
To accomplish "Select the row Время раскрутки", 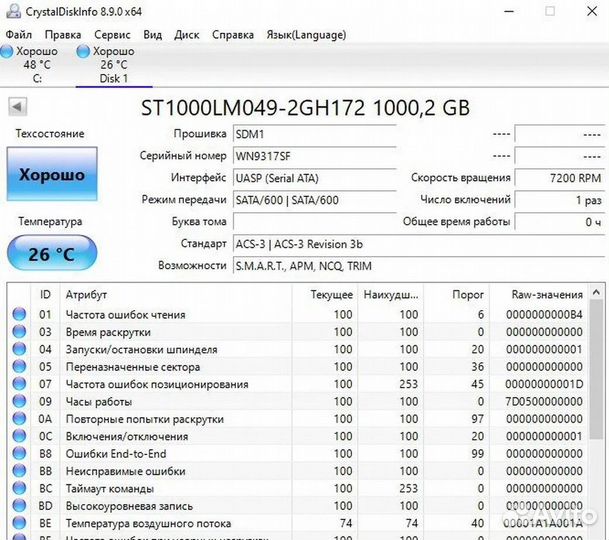I will pos(298,331).
